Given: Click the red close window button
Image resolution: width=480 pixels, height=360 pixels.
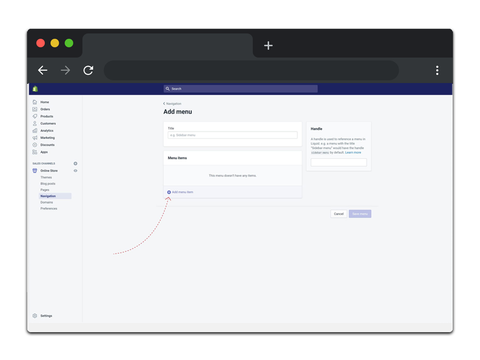Looking at the screenshot, I should click(x=40, y=43).
